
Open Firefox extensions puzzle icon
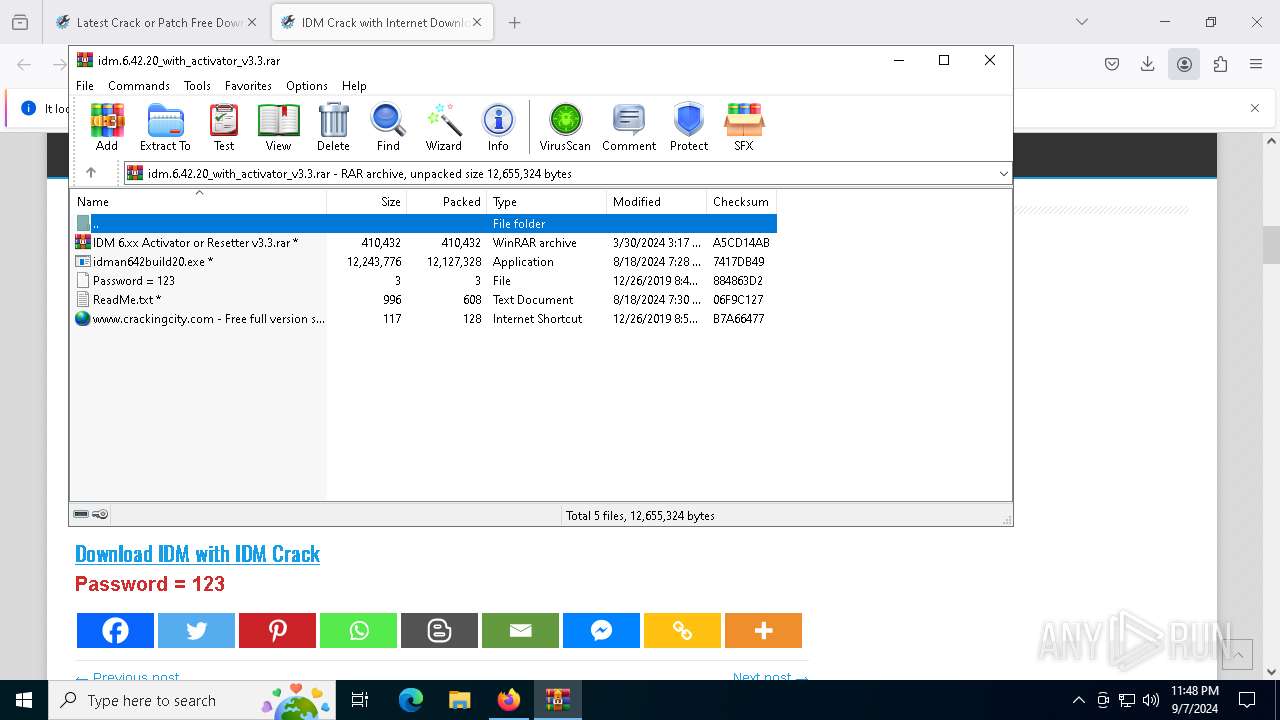[1220, 64]
